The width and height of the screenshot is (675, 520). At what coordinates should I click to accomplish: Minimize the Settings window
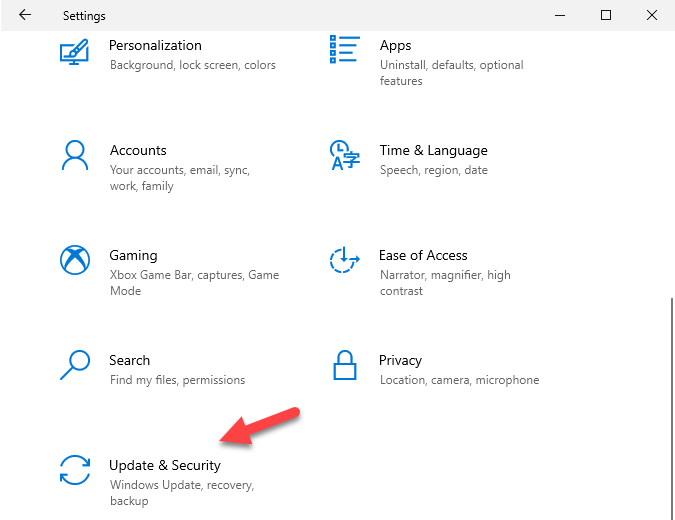[560, 15]
